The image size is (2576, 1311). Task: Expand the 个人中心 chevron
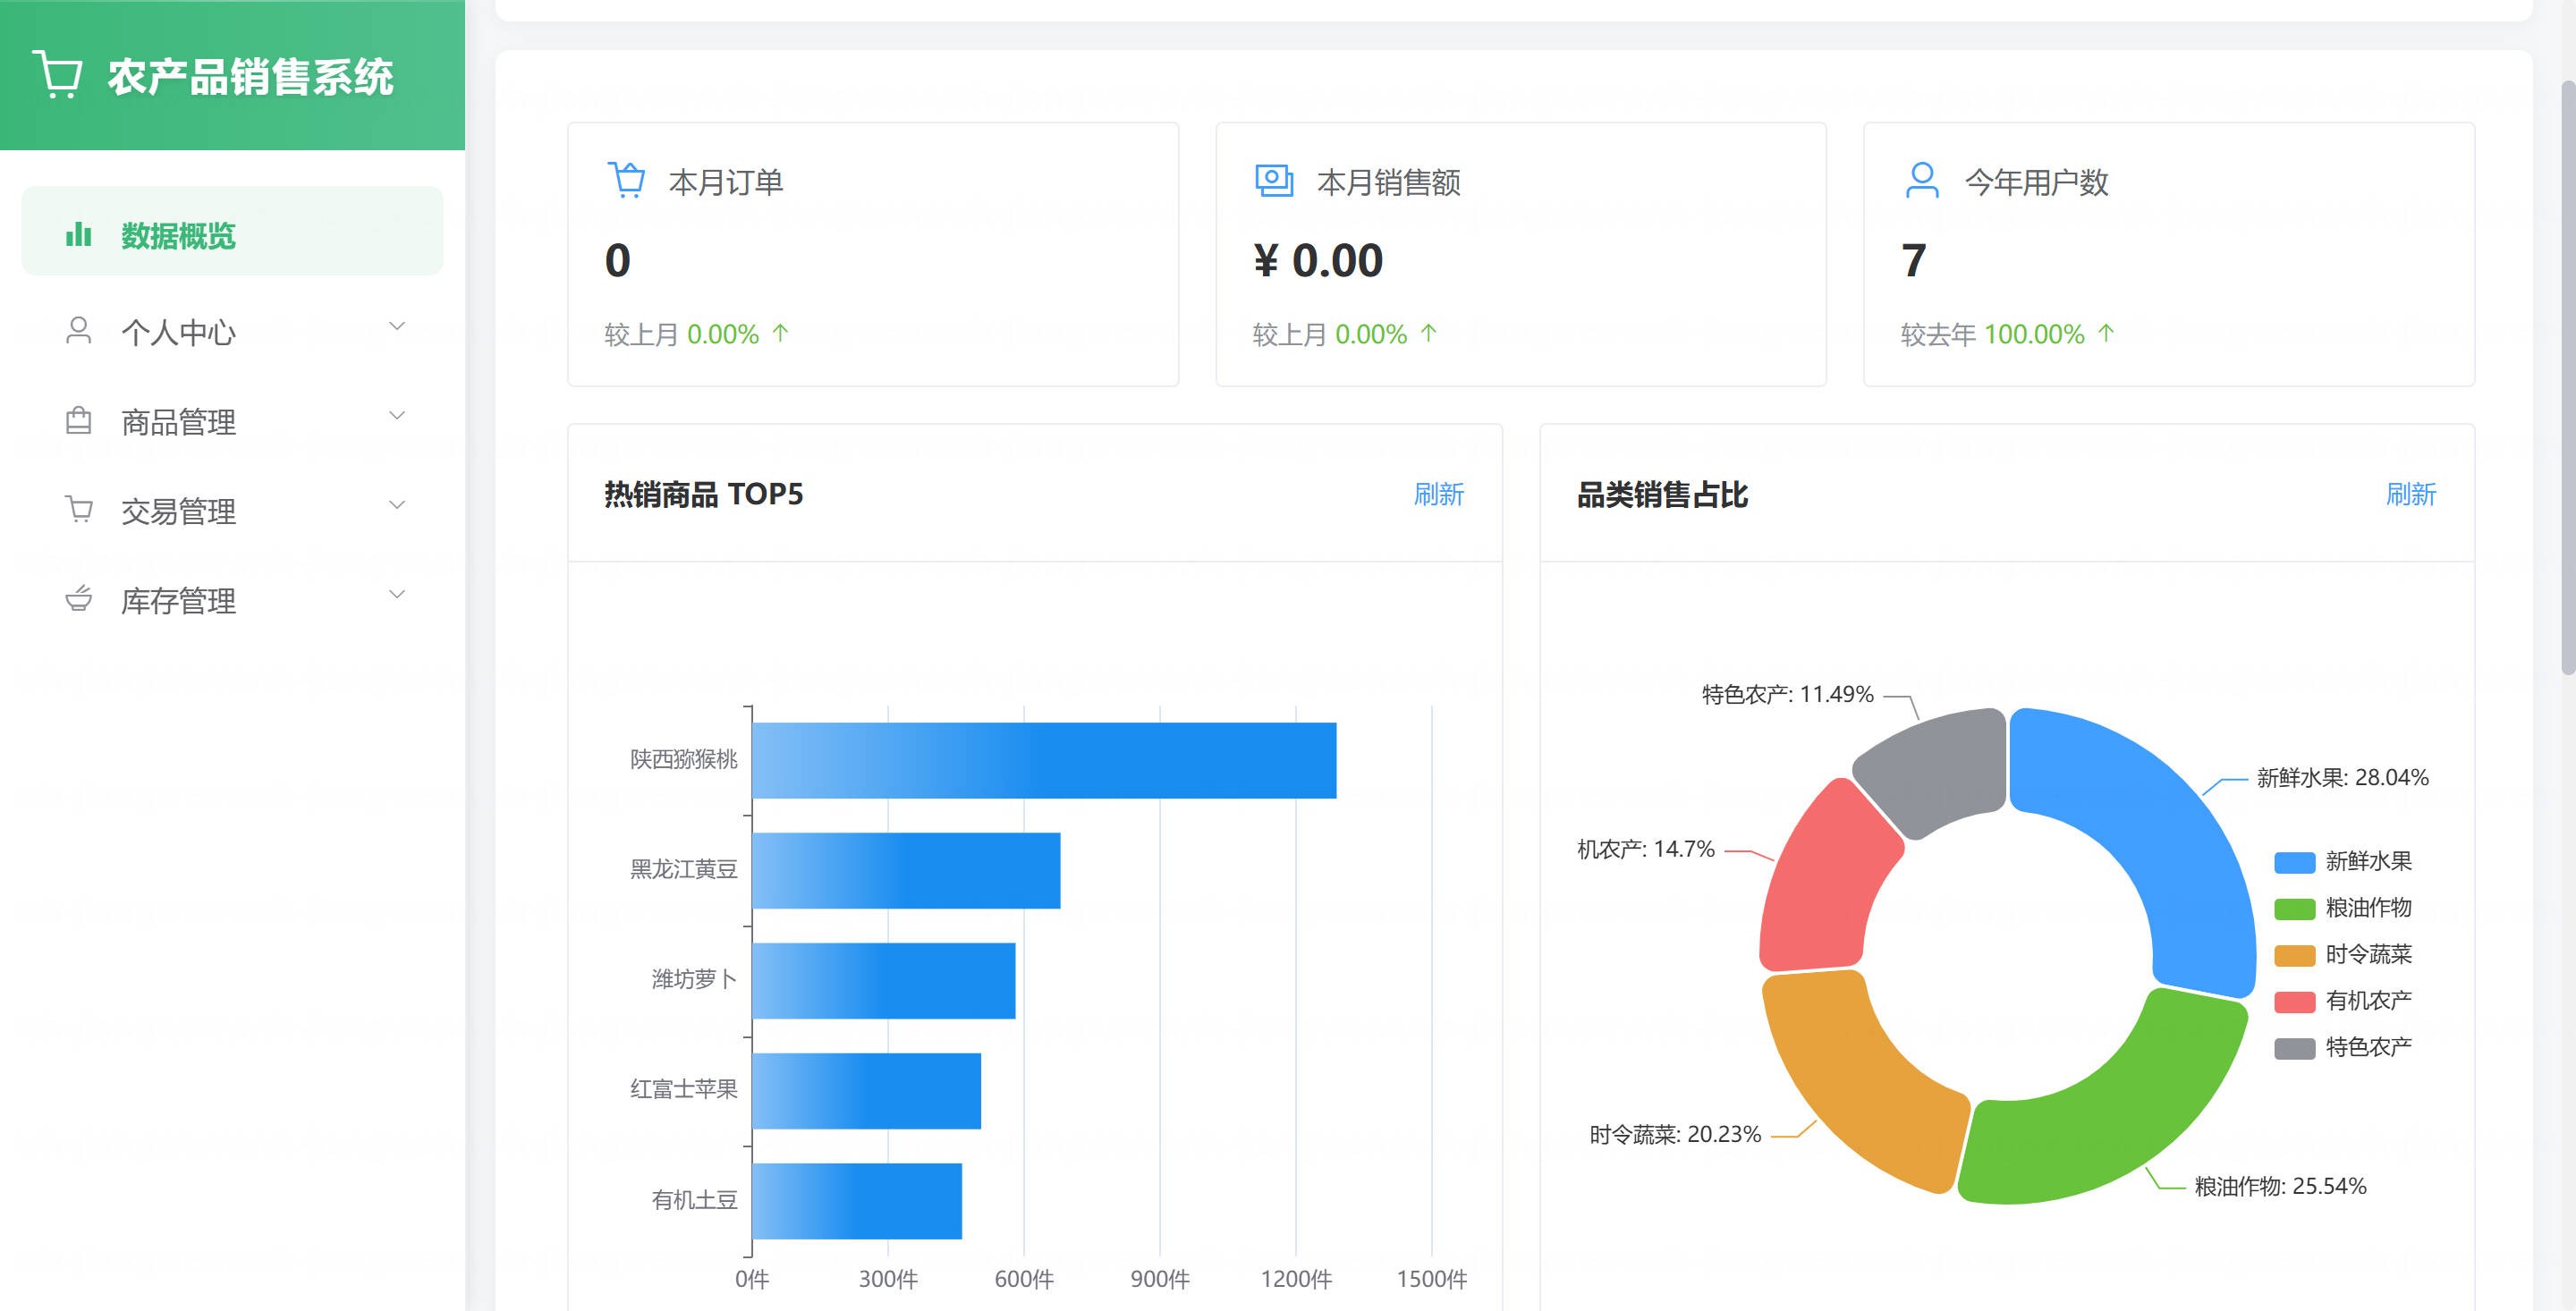coord(397,327)
